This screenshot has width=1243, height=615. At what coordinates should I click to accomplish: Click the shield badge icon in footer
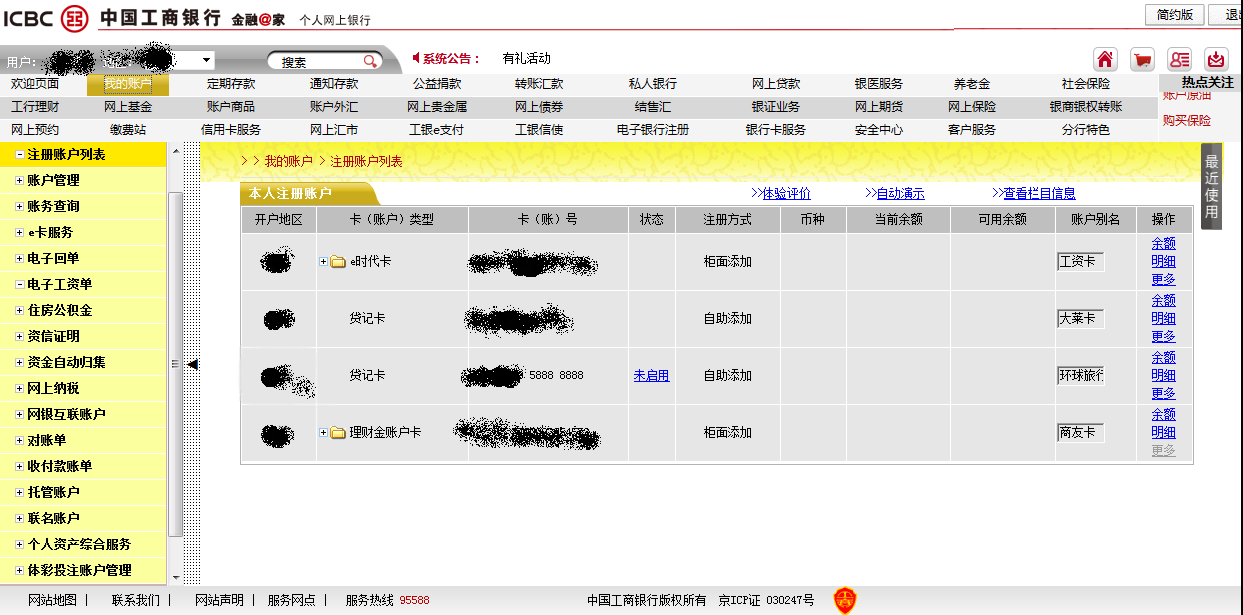(845, 600)
